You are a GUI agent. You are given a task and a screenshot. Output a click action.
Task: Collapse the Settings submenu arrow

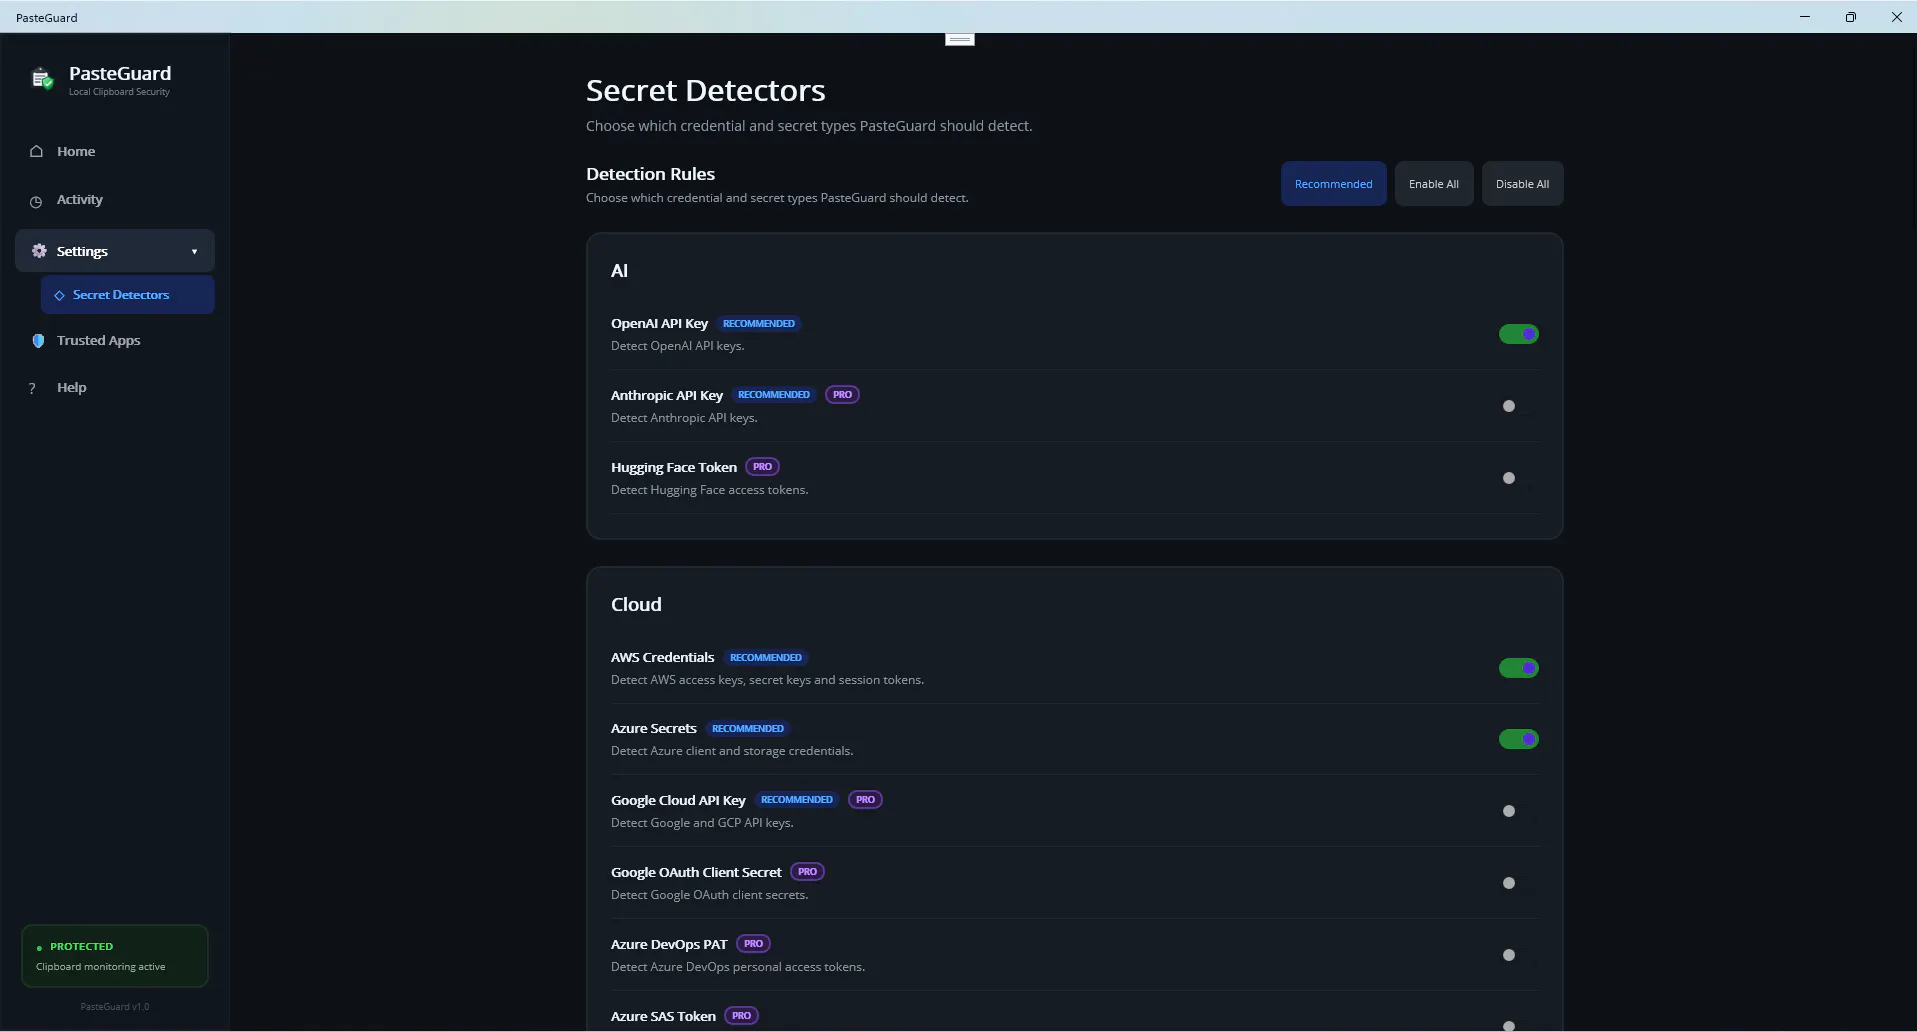pos(194,252)
